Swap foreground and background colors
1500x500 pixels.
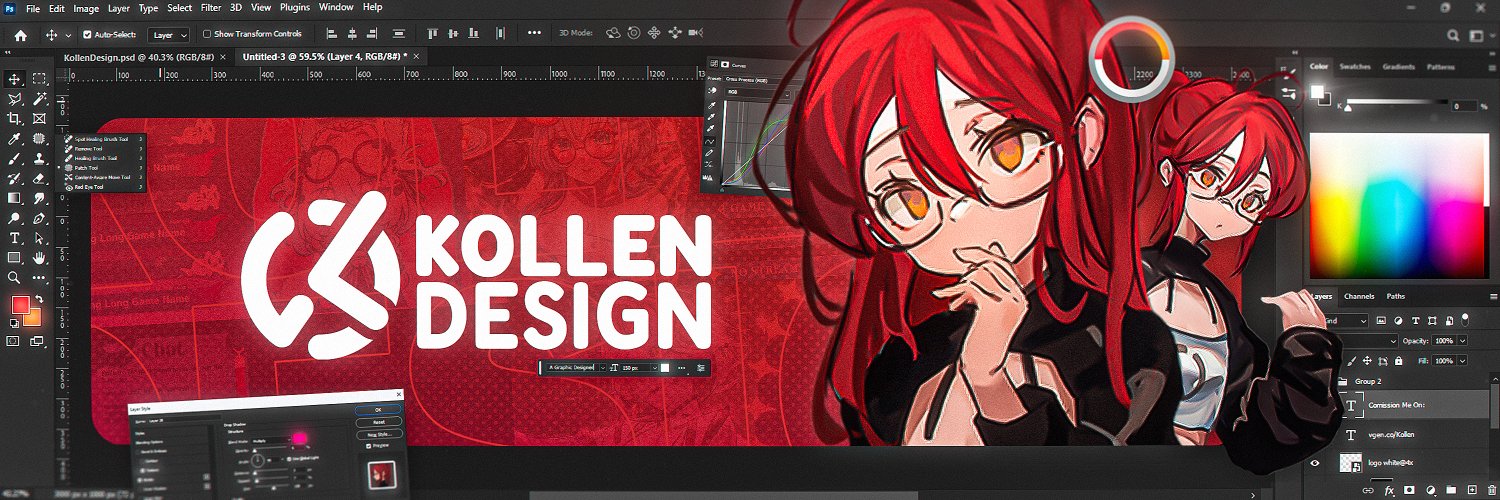39,298
